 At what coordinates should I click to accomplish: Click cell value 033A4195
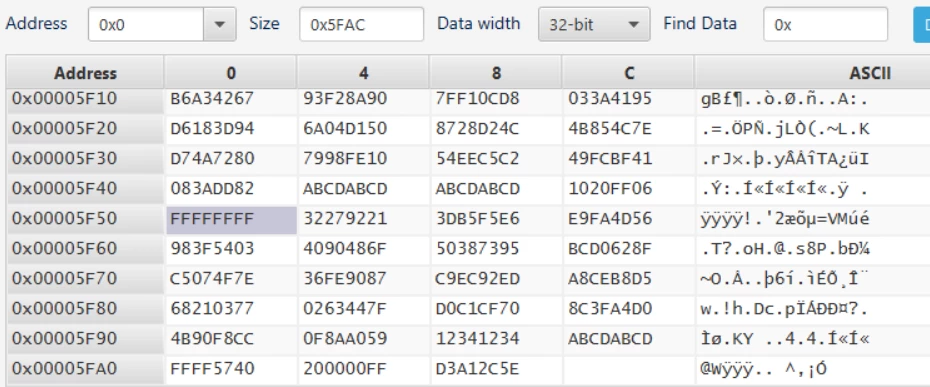(610, 99)
